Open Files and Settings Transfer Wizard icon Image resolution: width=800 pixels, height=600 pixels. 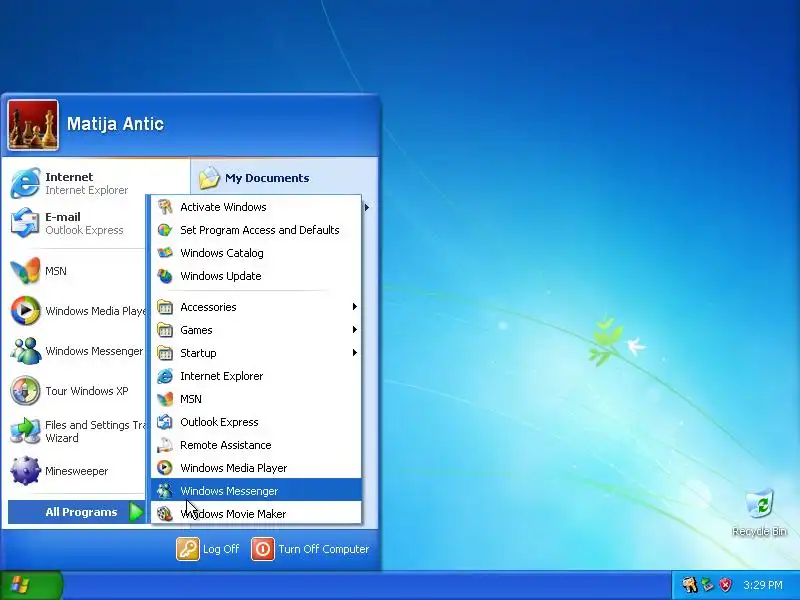click(x=25, y=431)
